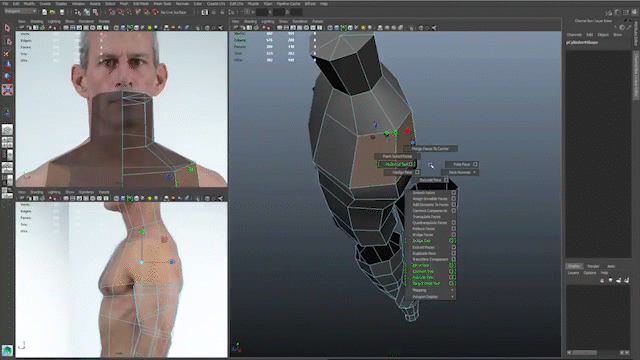Image resolution: width=640 pixels, height=360 pixels.
Task: Toggle the Make Live magnet beside No Live Surface
Action: (155, 12)
